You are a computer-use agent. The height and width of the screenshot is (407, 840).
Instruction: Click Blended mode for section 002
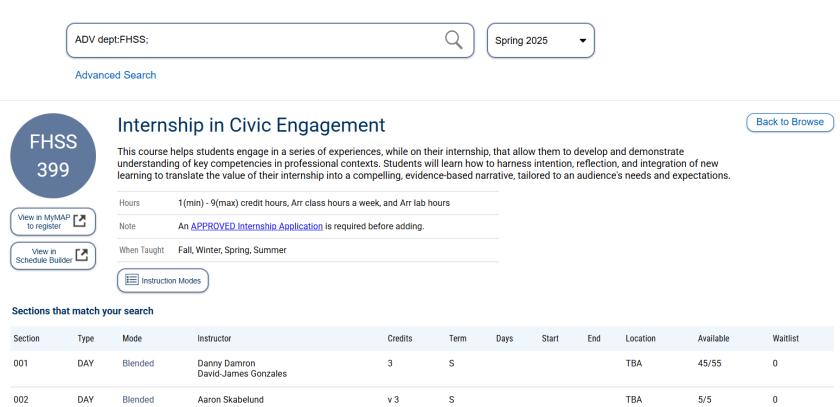pyautogui.click(x=138, y=399)
